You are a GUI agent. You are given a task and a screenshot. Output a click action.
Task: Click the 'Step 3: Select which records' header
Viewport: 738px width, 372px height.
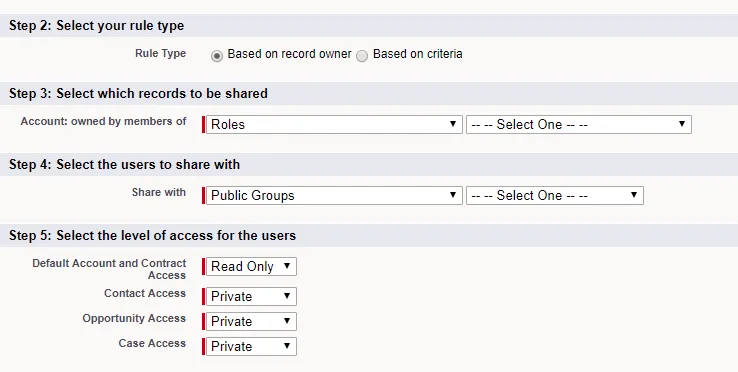click(x=138, y=93)
